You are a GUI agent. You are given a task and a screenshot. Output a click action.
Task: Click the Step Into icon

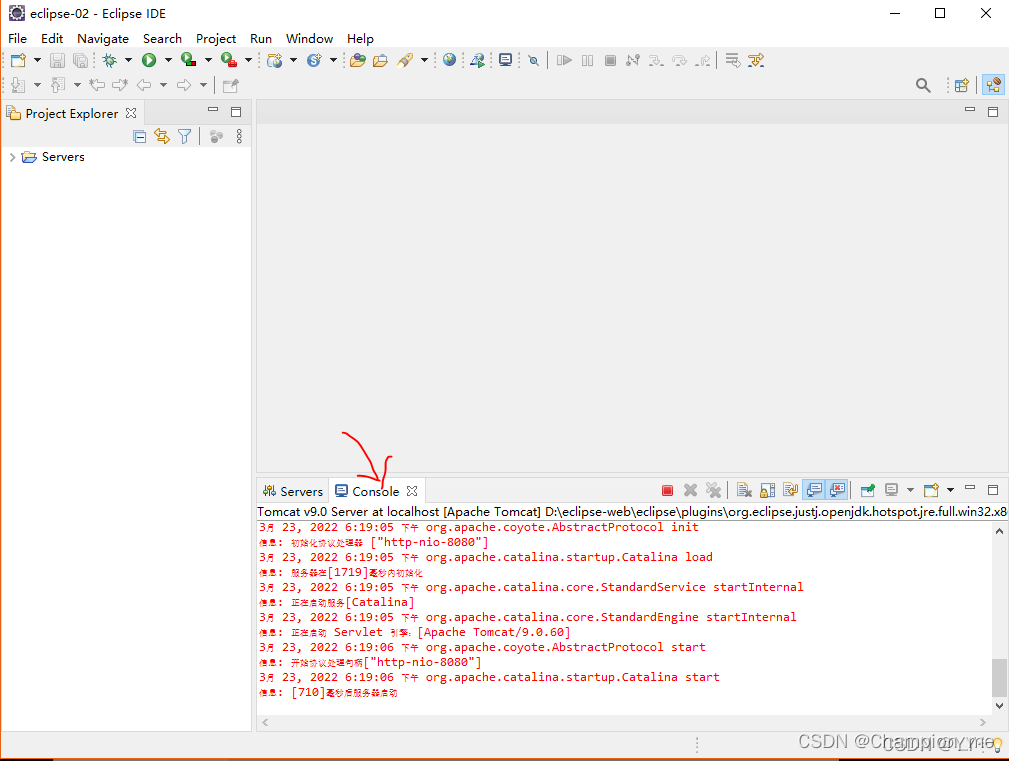656,60
